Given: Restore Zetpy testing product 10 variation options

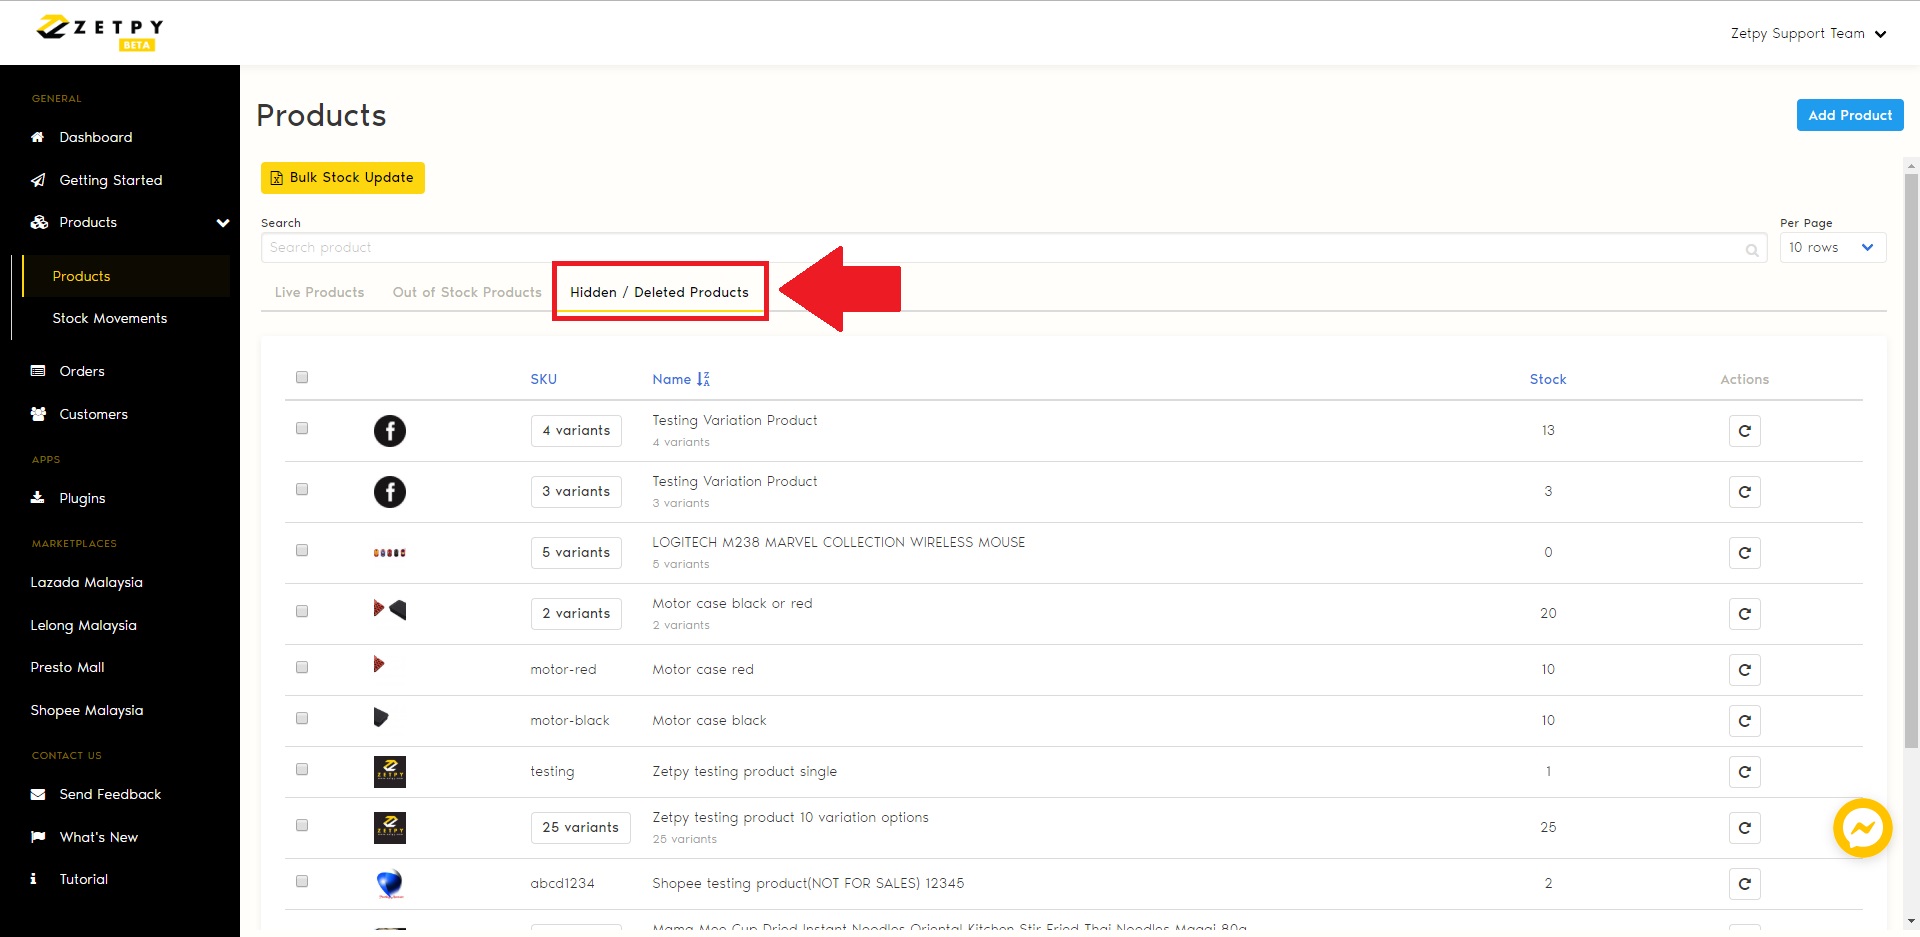Looking at the screenshot, I should 1745,828.
